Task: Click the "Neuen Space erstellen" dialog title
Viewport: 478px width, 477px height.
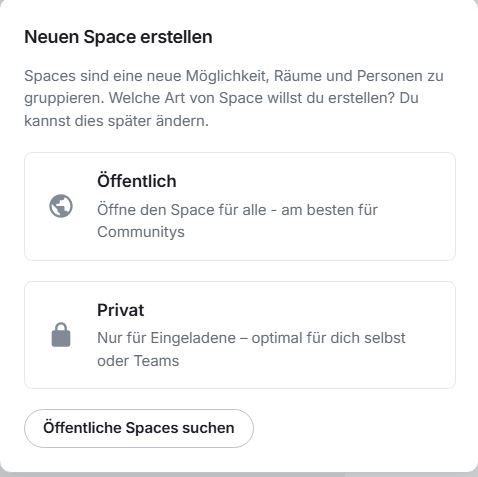Action: [x=118, y=37]
